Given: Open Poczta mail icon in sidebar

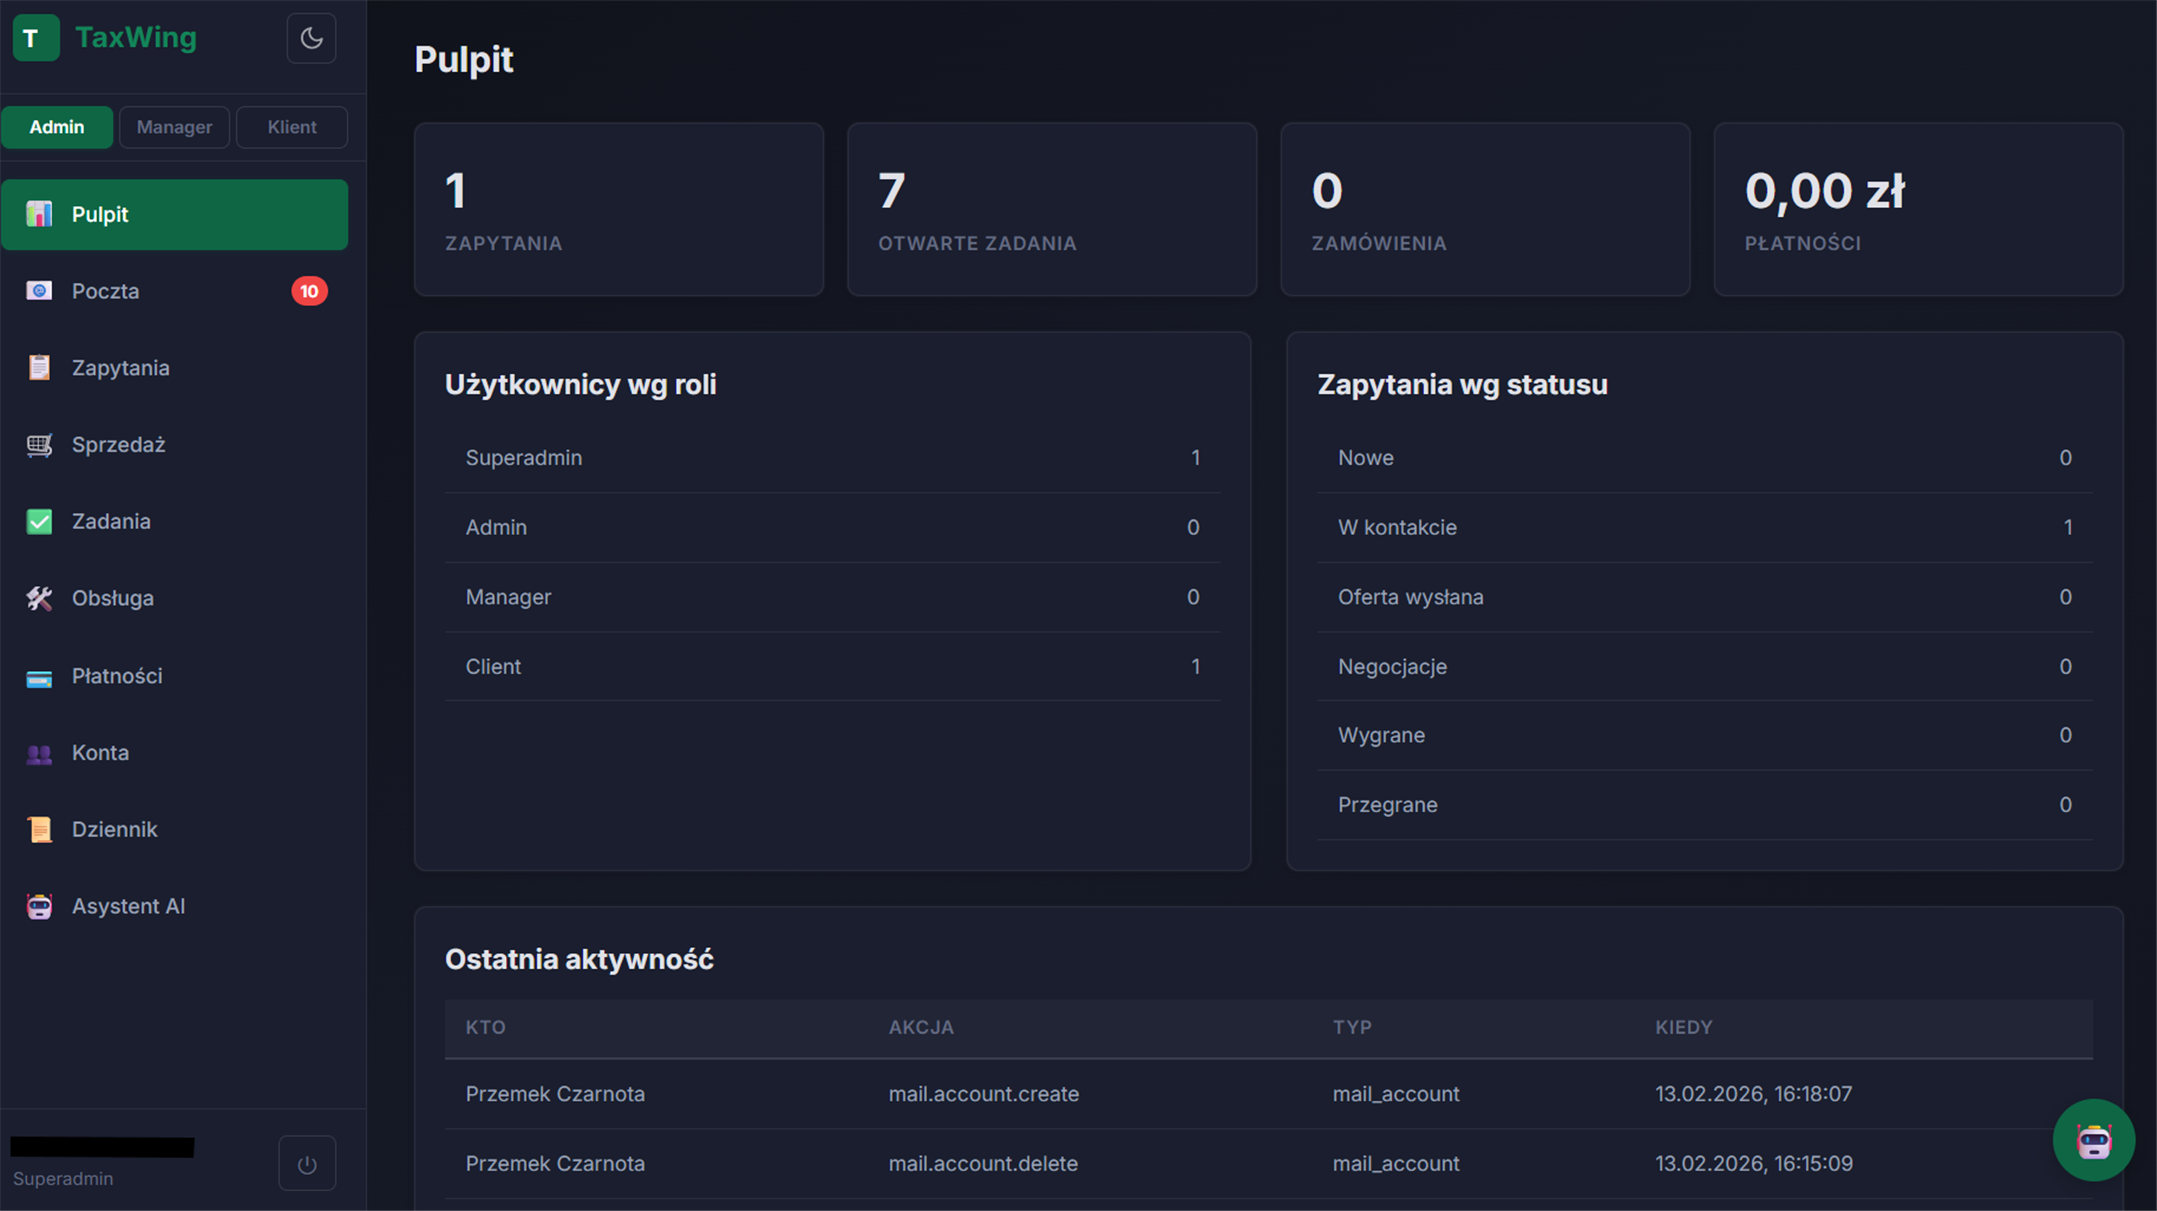Looking at the screenshot, I should click(39, 291).
